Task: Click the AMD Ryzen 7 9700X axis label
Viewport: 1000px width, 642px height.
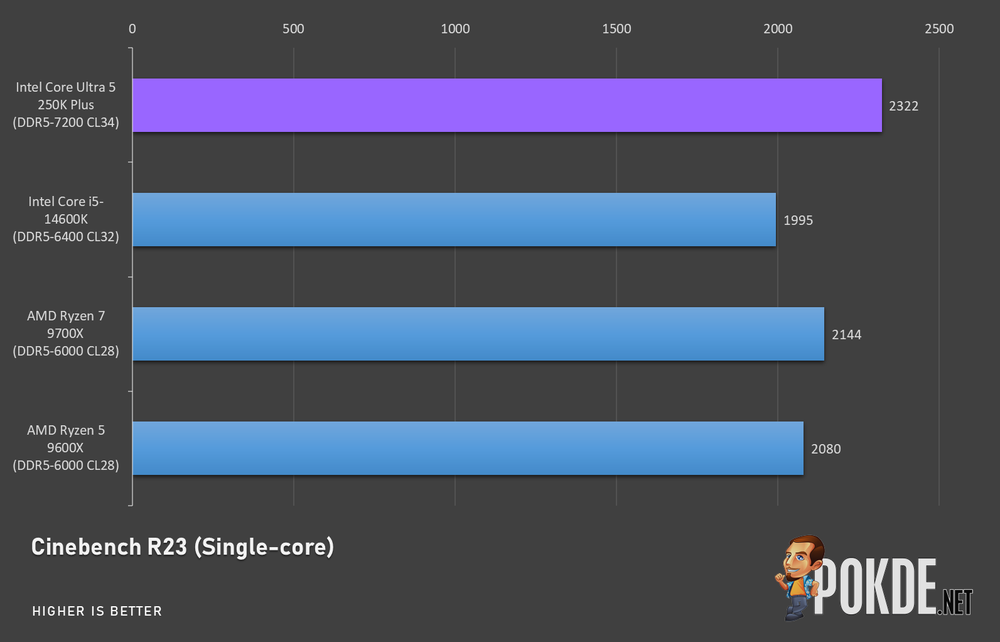Action: [x=66, y=333]
